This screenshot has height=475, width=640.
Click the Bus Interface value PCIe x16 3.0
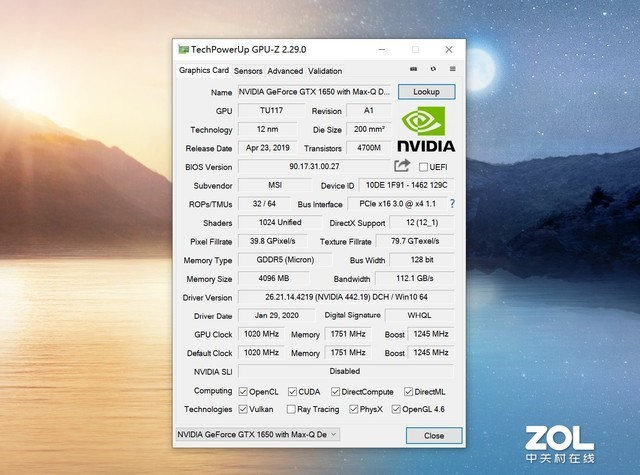397,204
